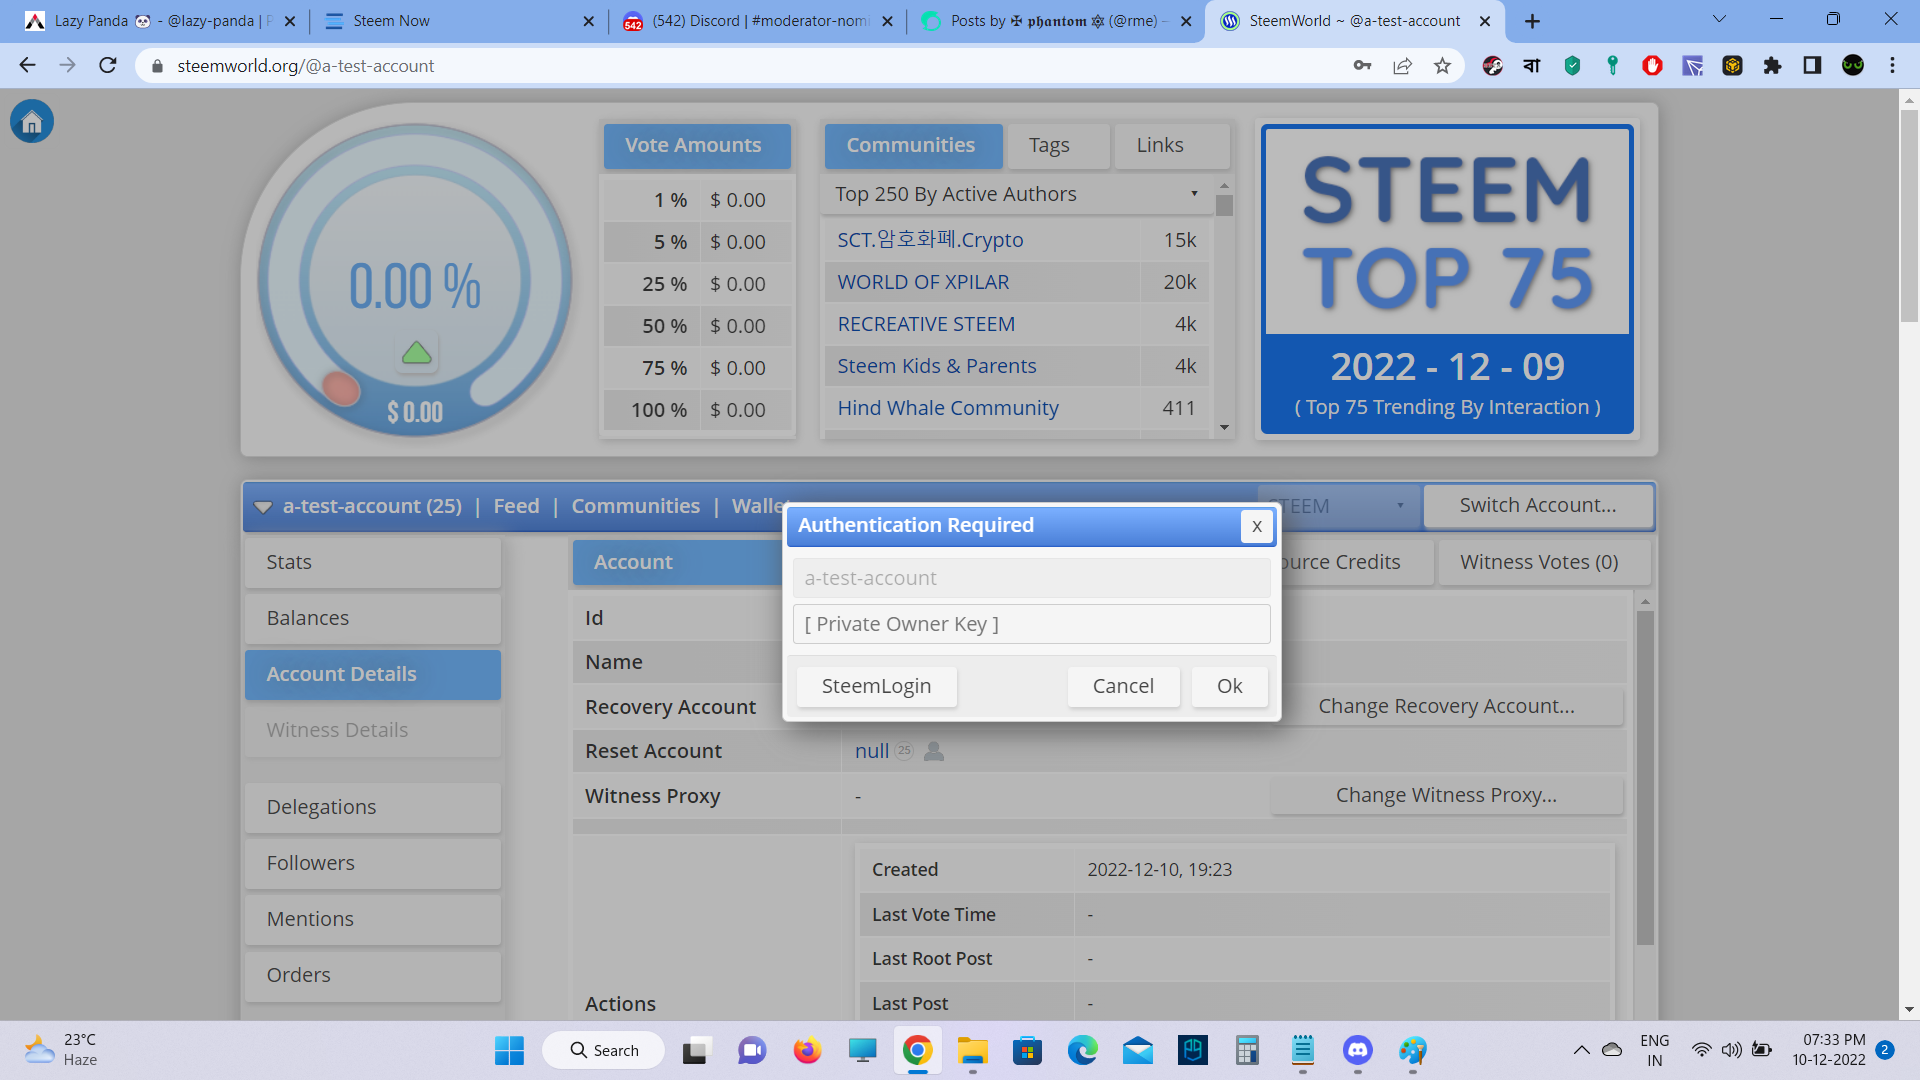The image size is (1920, 1080).
Task: Open the WORLD OF XPILAR community link
Action: point(923,282)
